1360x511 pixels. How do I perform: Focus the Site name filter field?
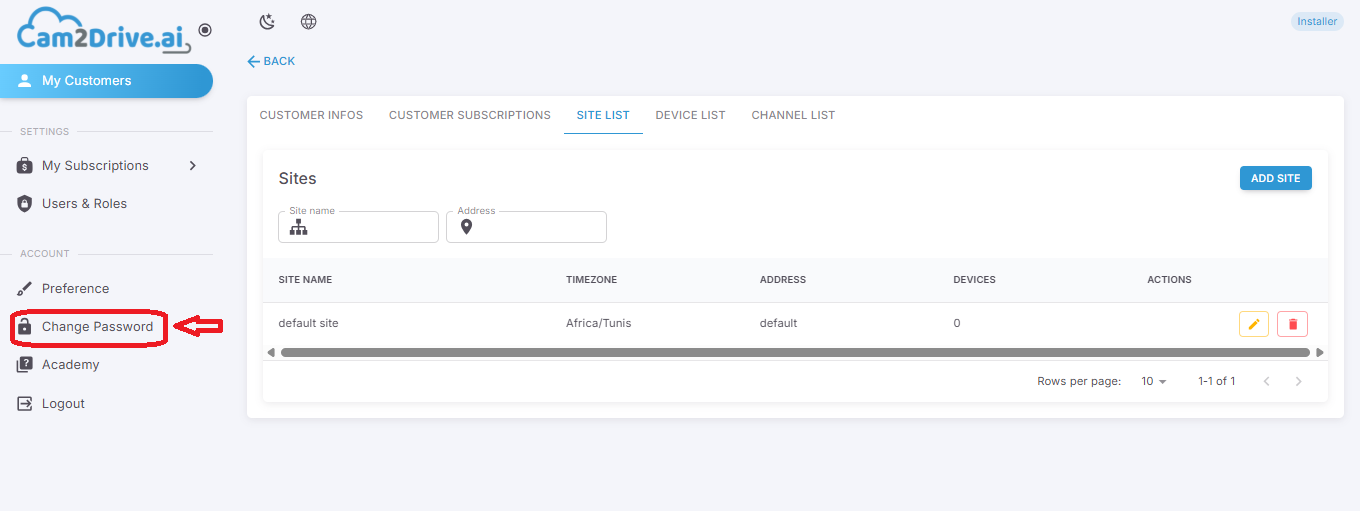tap(358, 227)
